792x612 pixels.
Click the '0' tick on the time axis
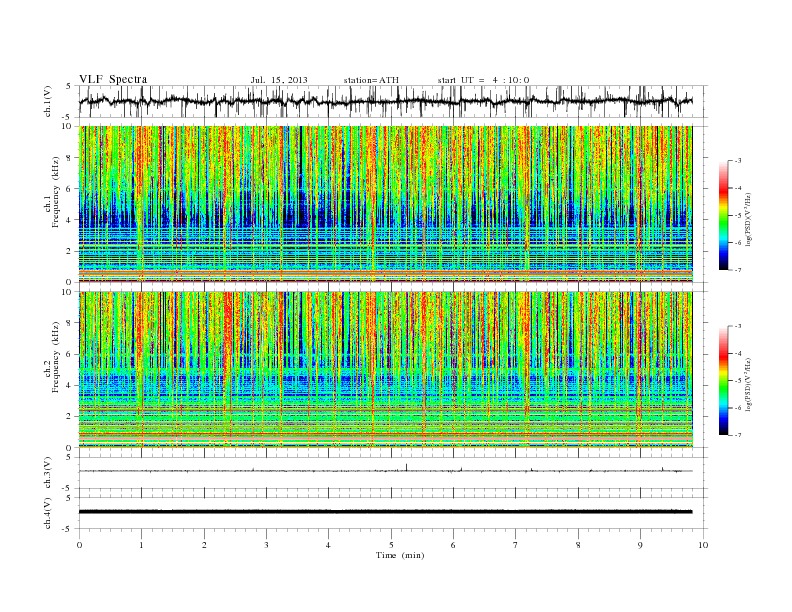(x=79, y=545)
